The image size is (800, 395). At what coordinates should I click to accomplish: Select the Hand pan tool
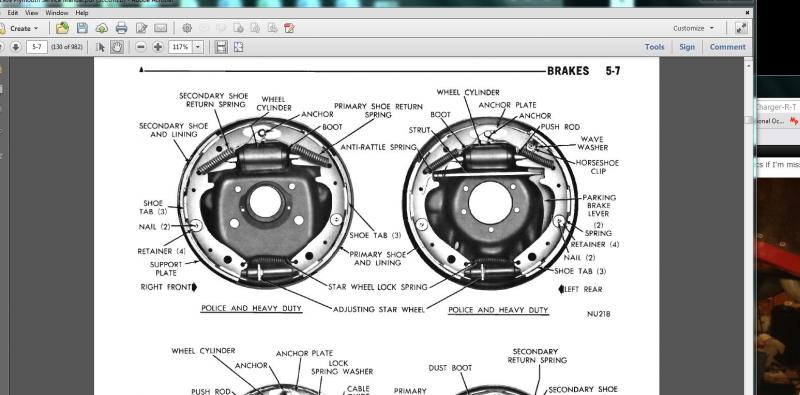(x=117, y=47)
